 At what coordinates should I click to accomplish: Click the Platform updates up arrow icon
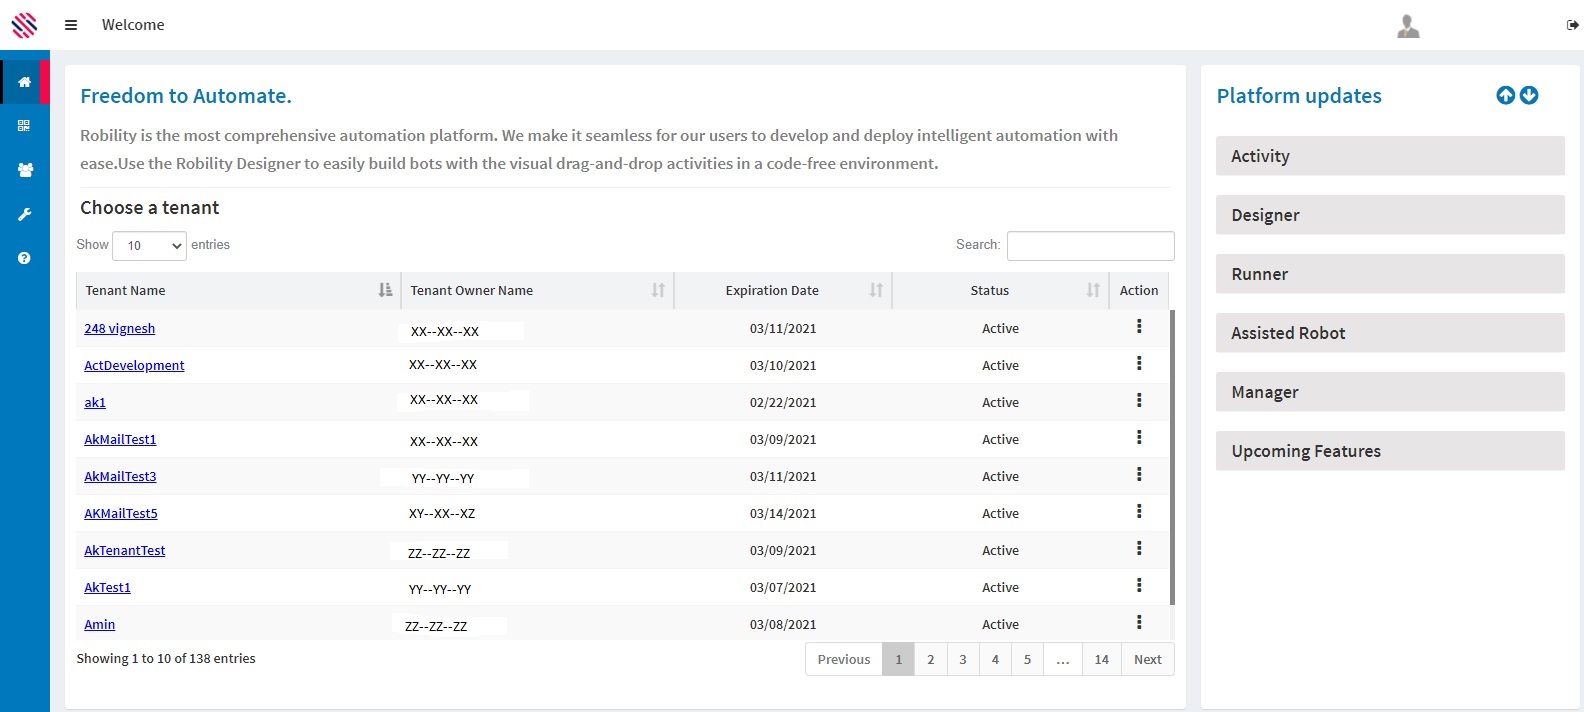point(1505,95)
